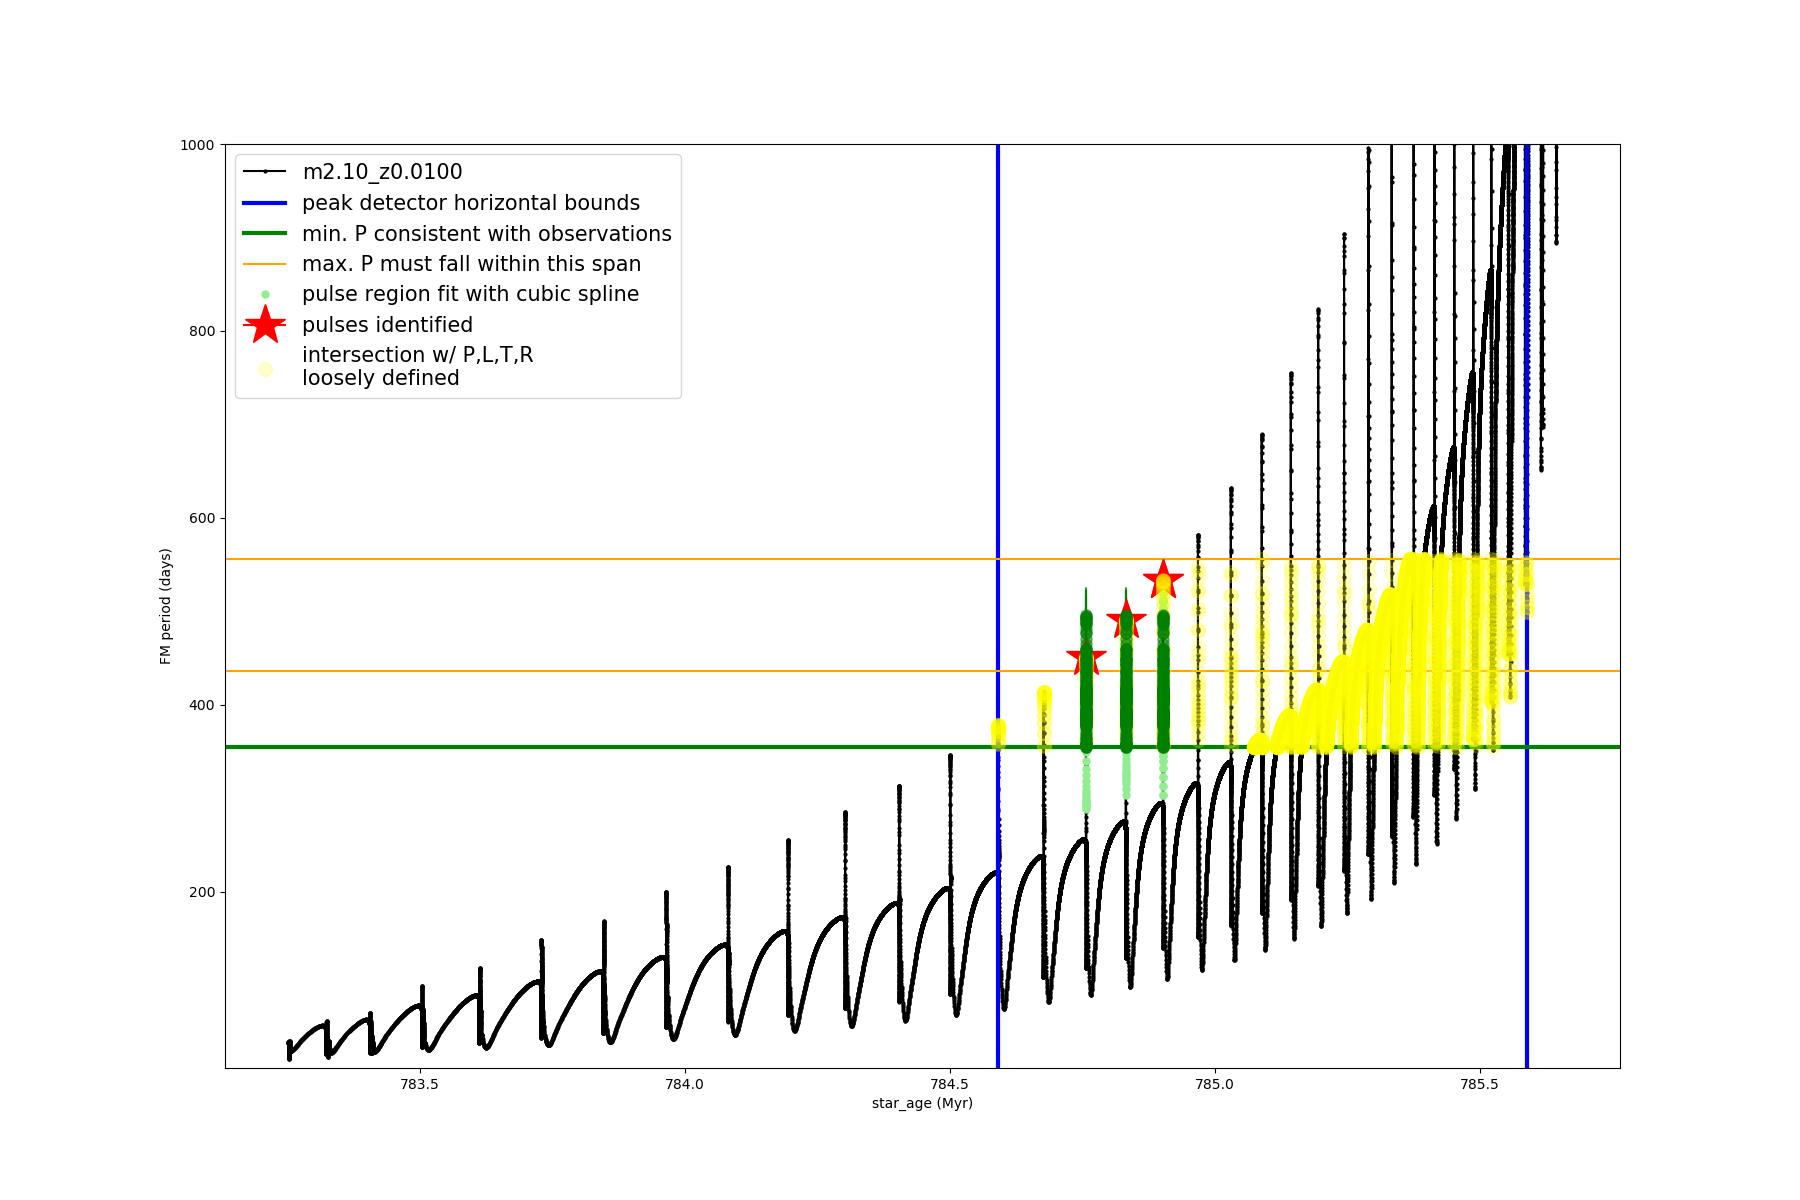
Task: Click the red star icon in the legend
Action: tap(265, 325)
